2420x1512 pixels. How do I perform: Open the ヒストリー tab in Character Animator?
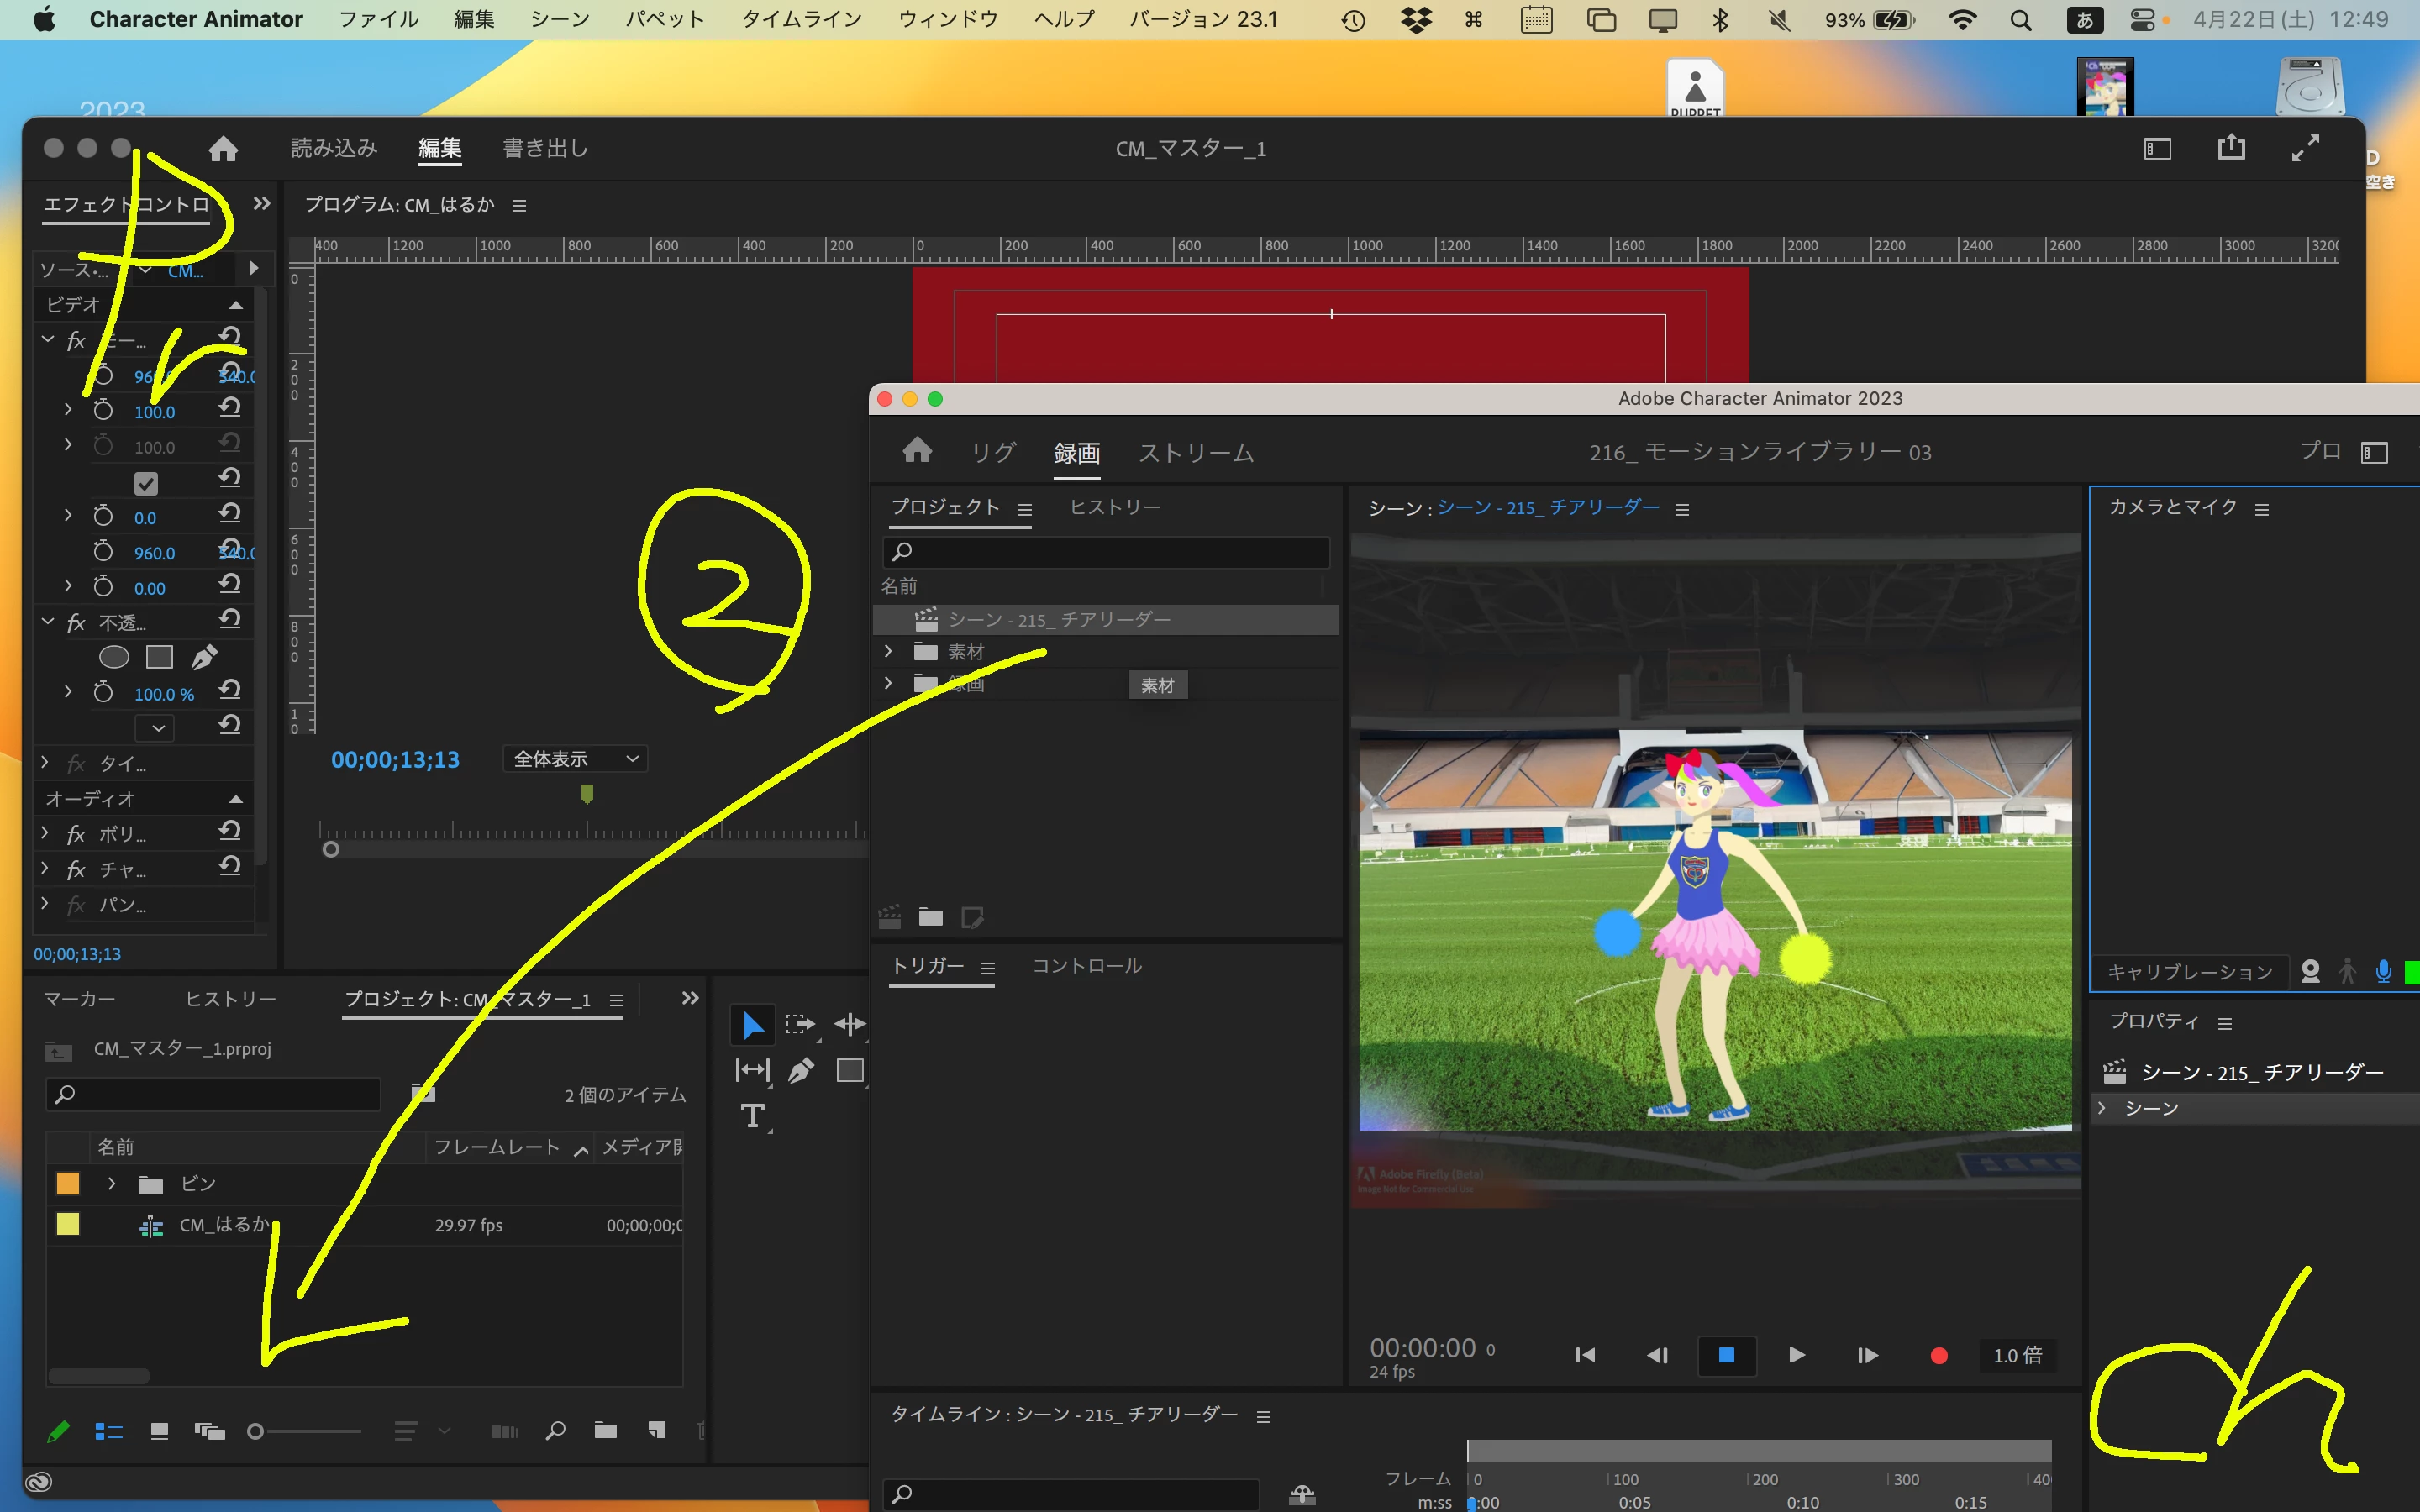click(x=1115, y=507)
